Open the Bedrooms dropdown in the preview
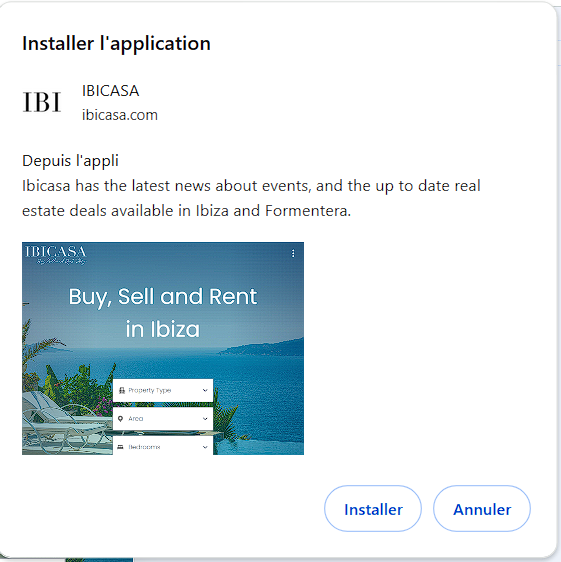561x562 pixels. pos(163,446)
